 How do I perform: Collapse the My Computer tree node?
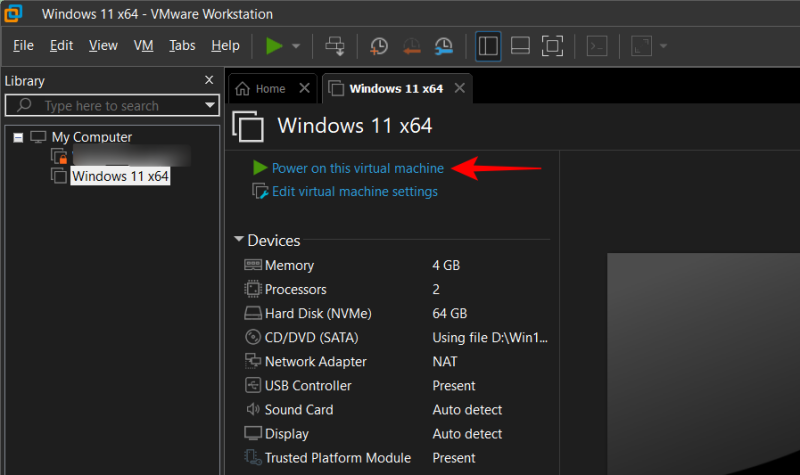18,137
